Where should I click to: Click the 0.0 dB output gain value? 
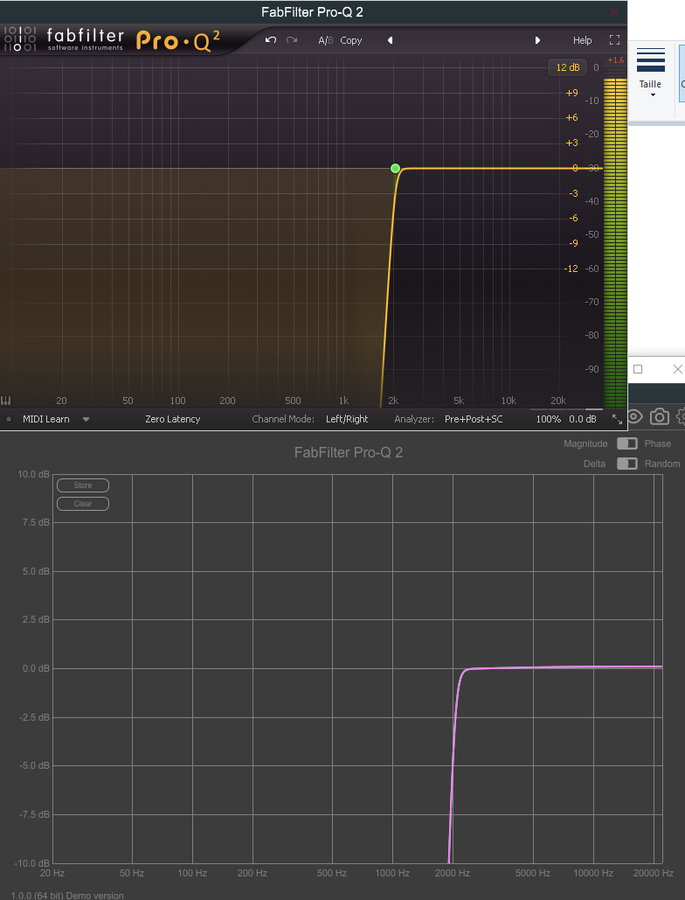[x=583, y=419]
